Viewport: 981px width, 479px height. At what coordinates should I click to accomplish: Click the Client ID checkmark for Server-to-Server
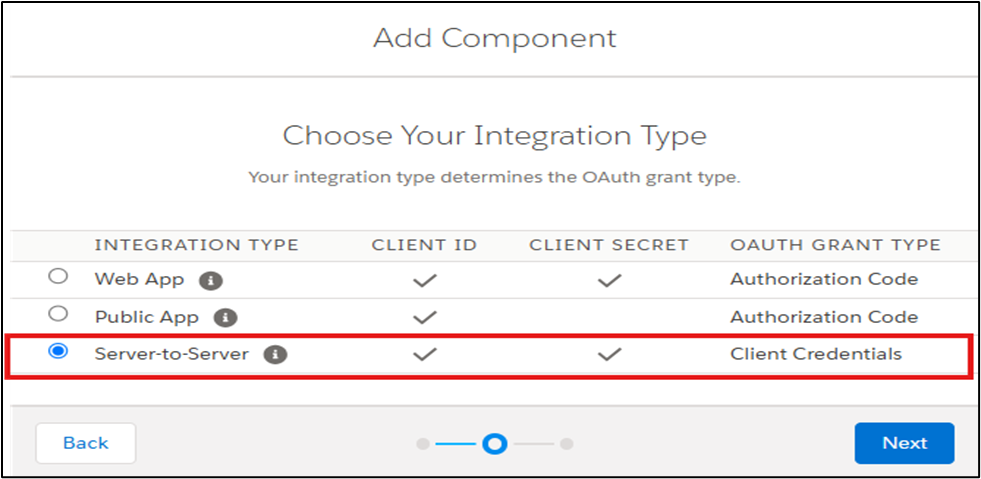tap(424, 355)
